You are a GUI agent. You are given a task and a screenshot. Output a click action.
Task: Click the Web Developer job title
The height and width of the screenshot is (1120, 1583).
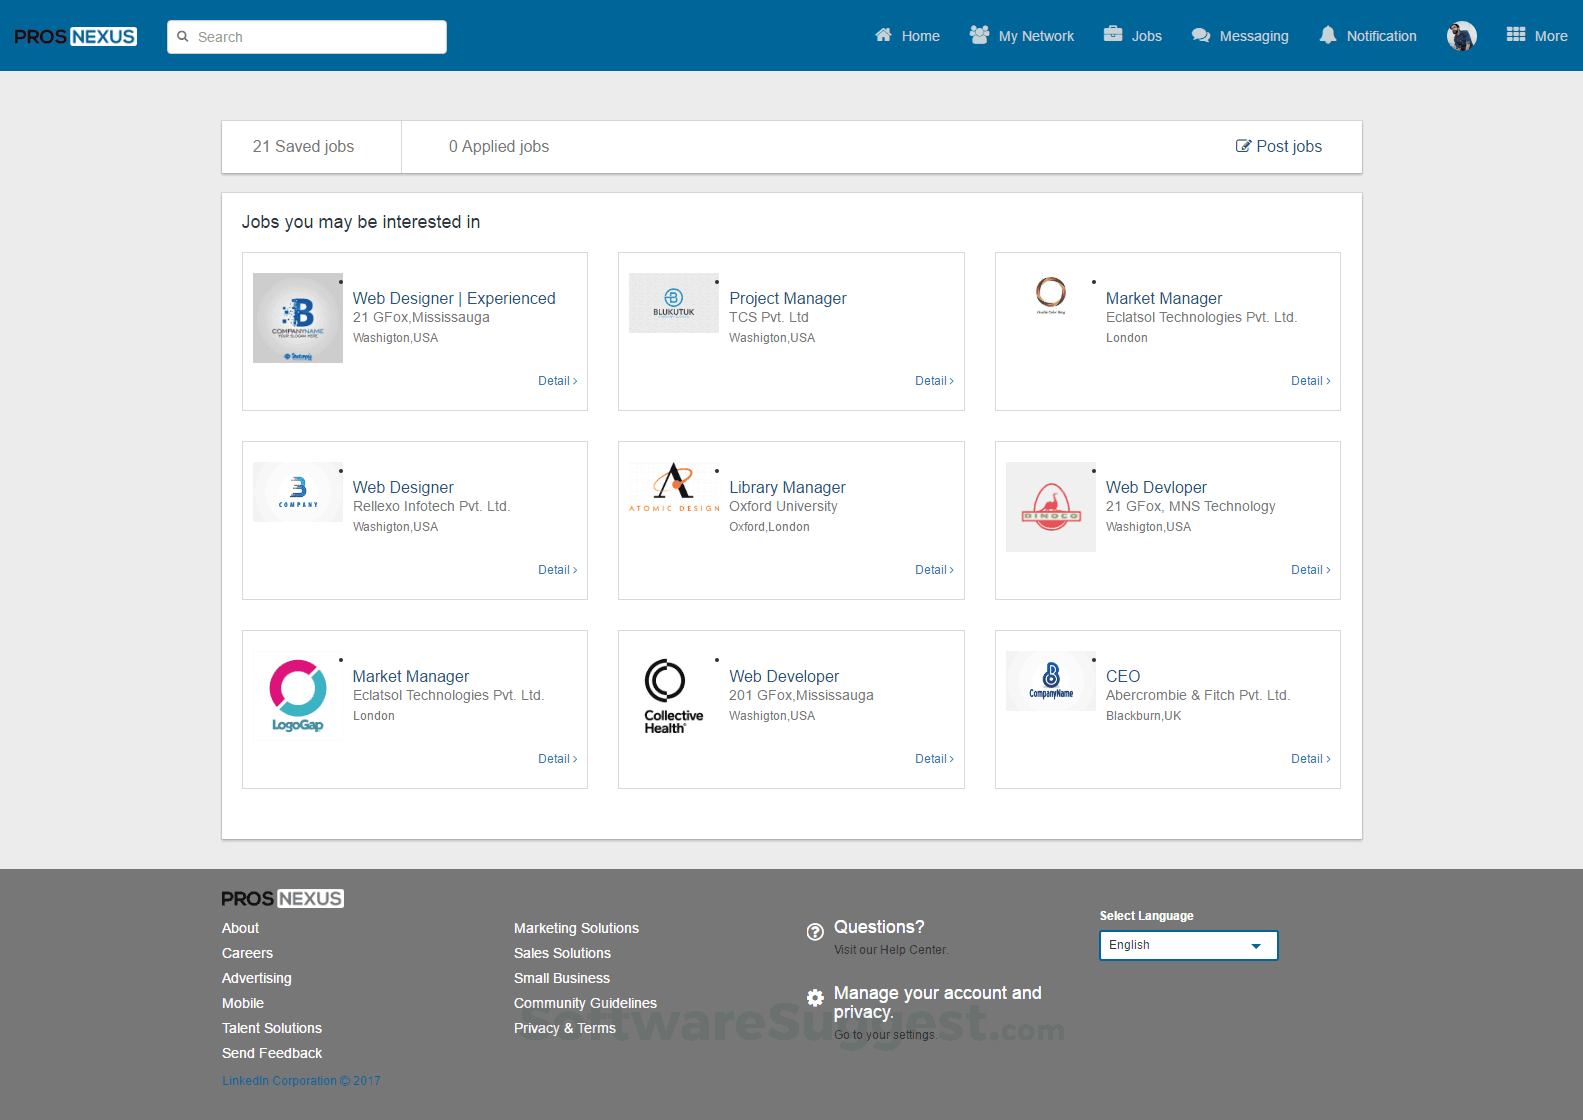coord(784,676)
